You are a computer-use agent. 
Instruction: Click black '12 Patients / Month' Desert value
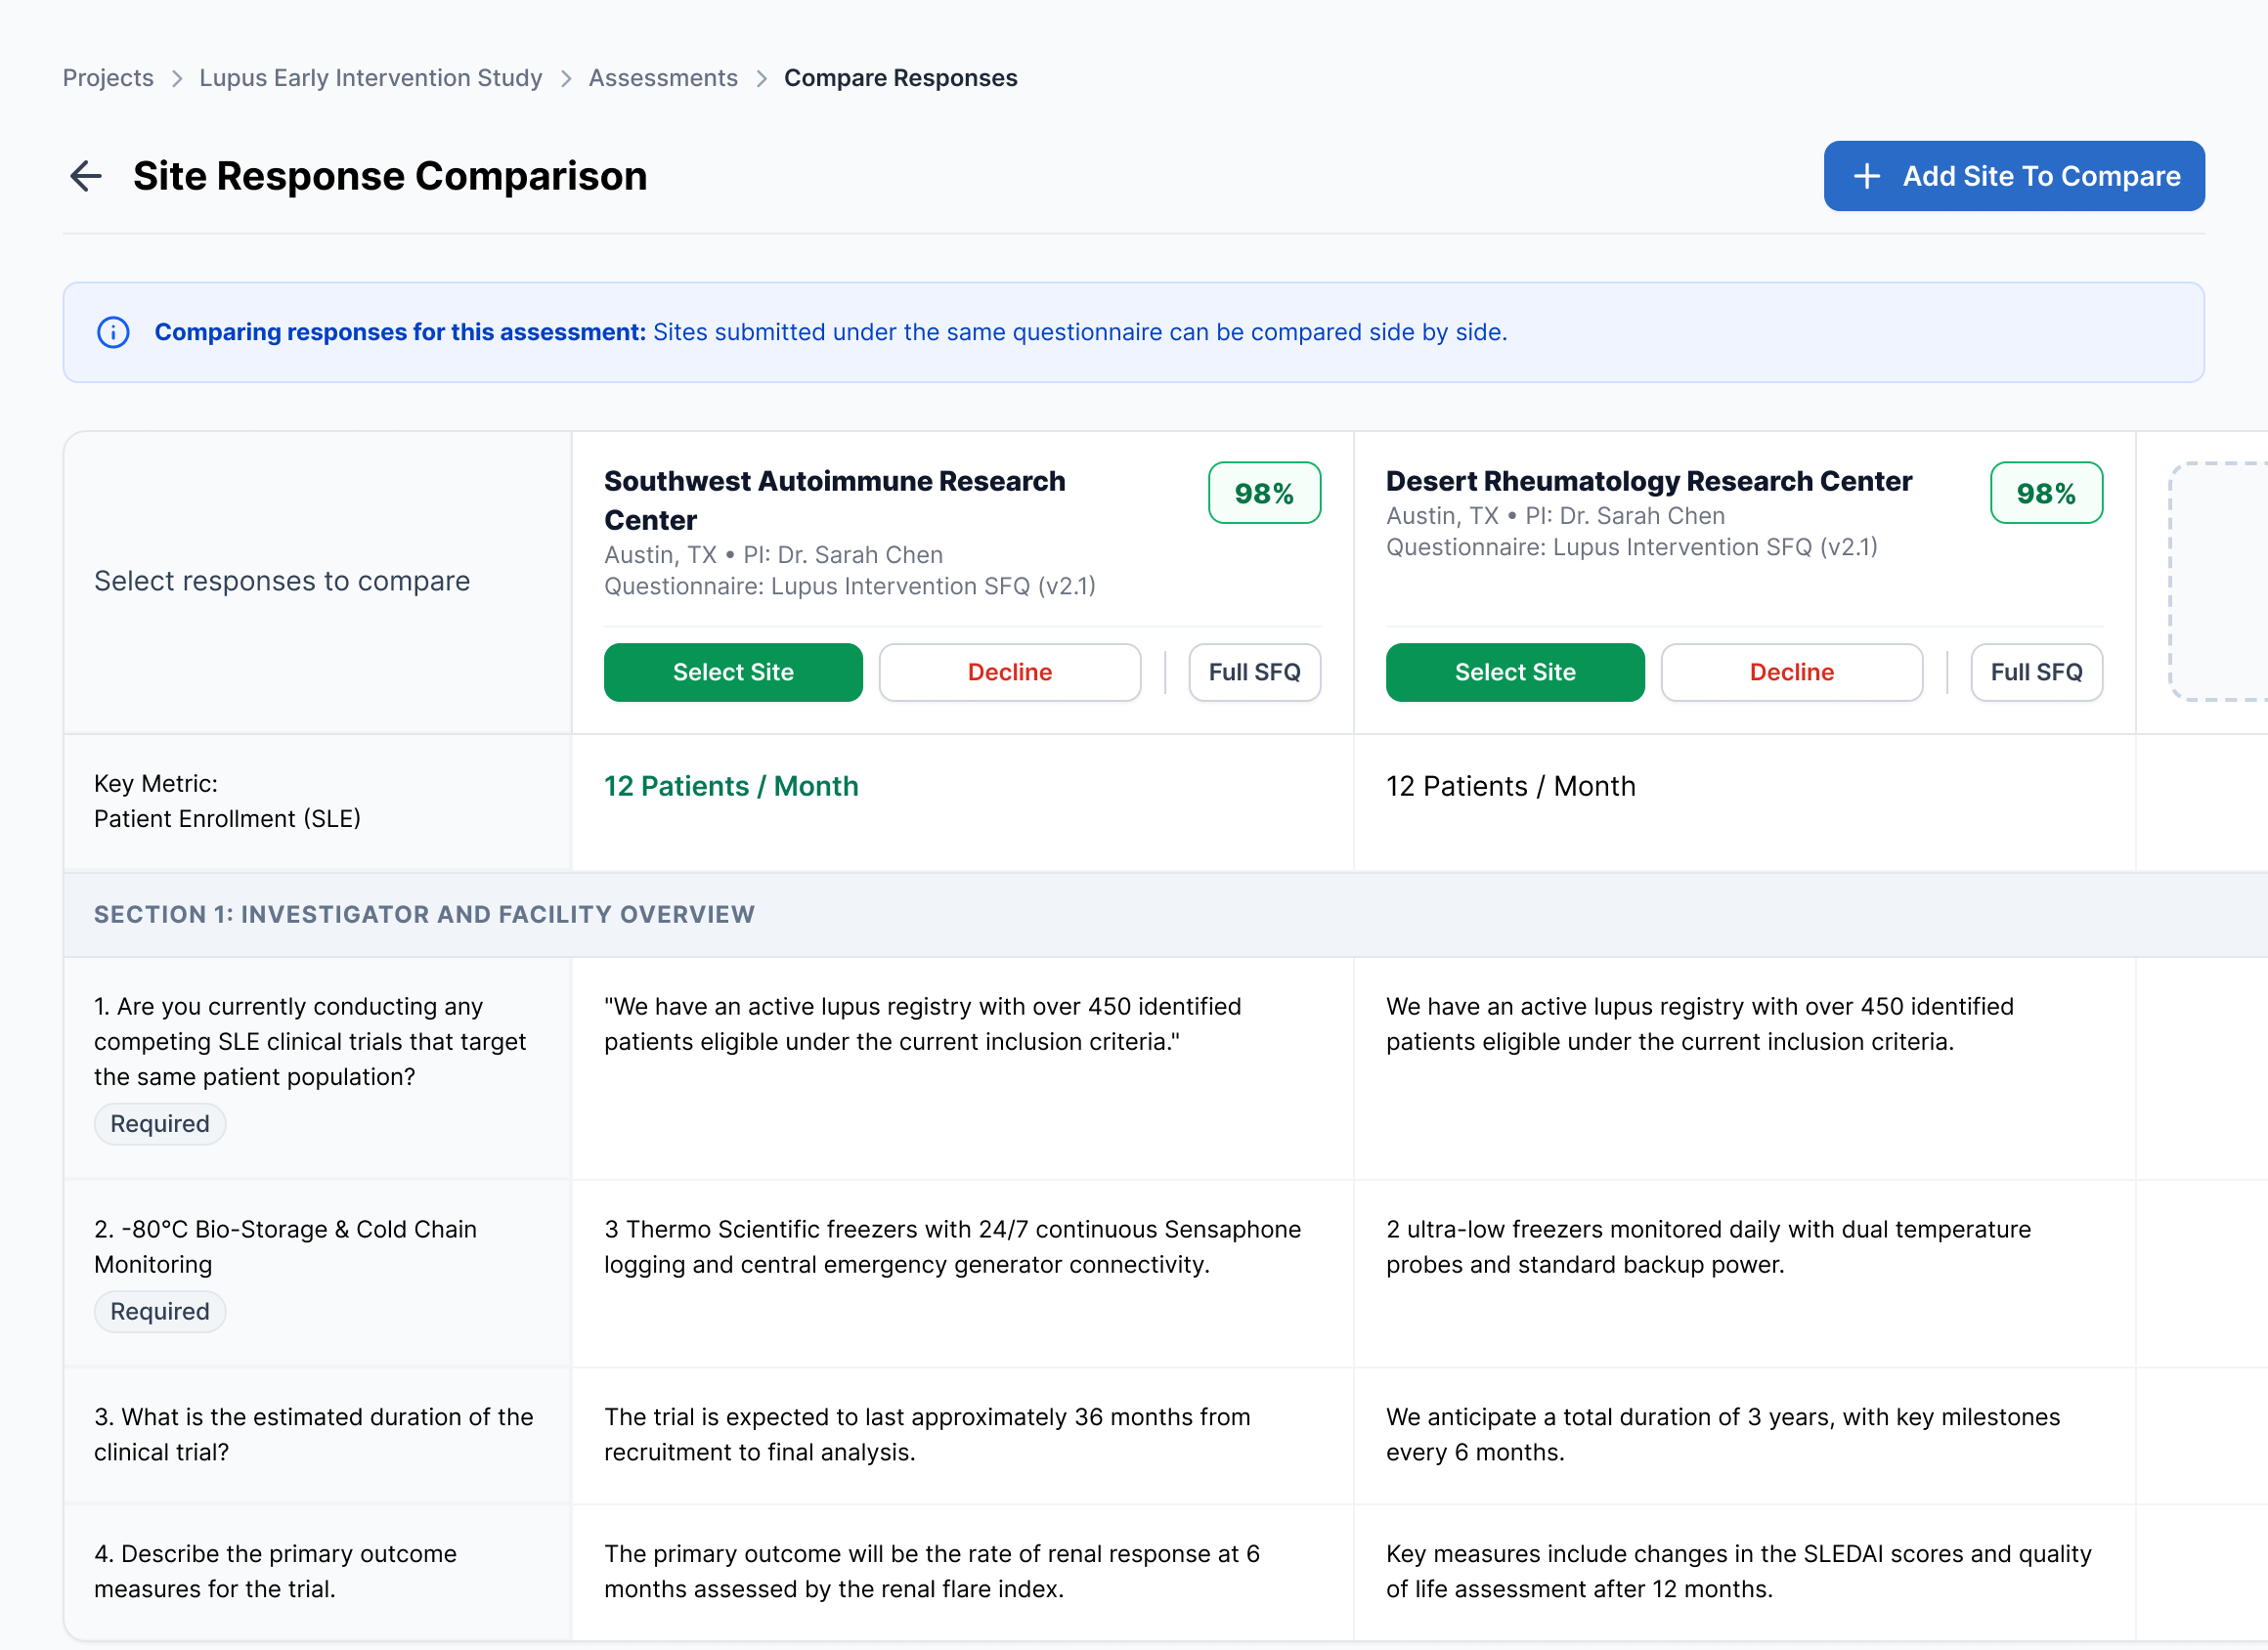[1510, 786]
